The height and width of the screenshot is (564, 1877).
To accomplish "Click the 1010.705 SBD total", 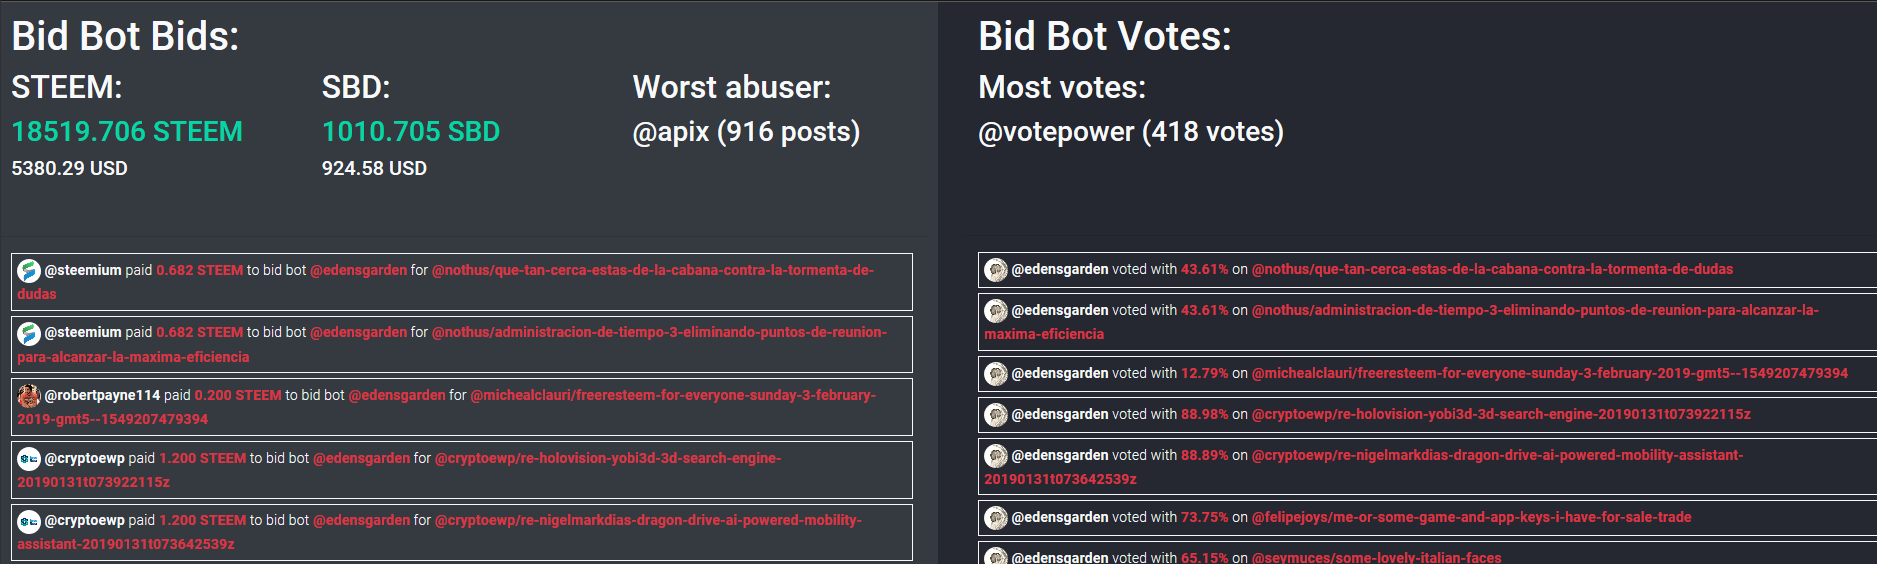I will click(x=410, y=132).
